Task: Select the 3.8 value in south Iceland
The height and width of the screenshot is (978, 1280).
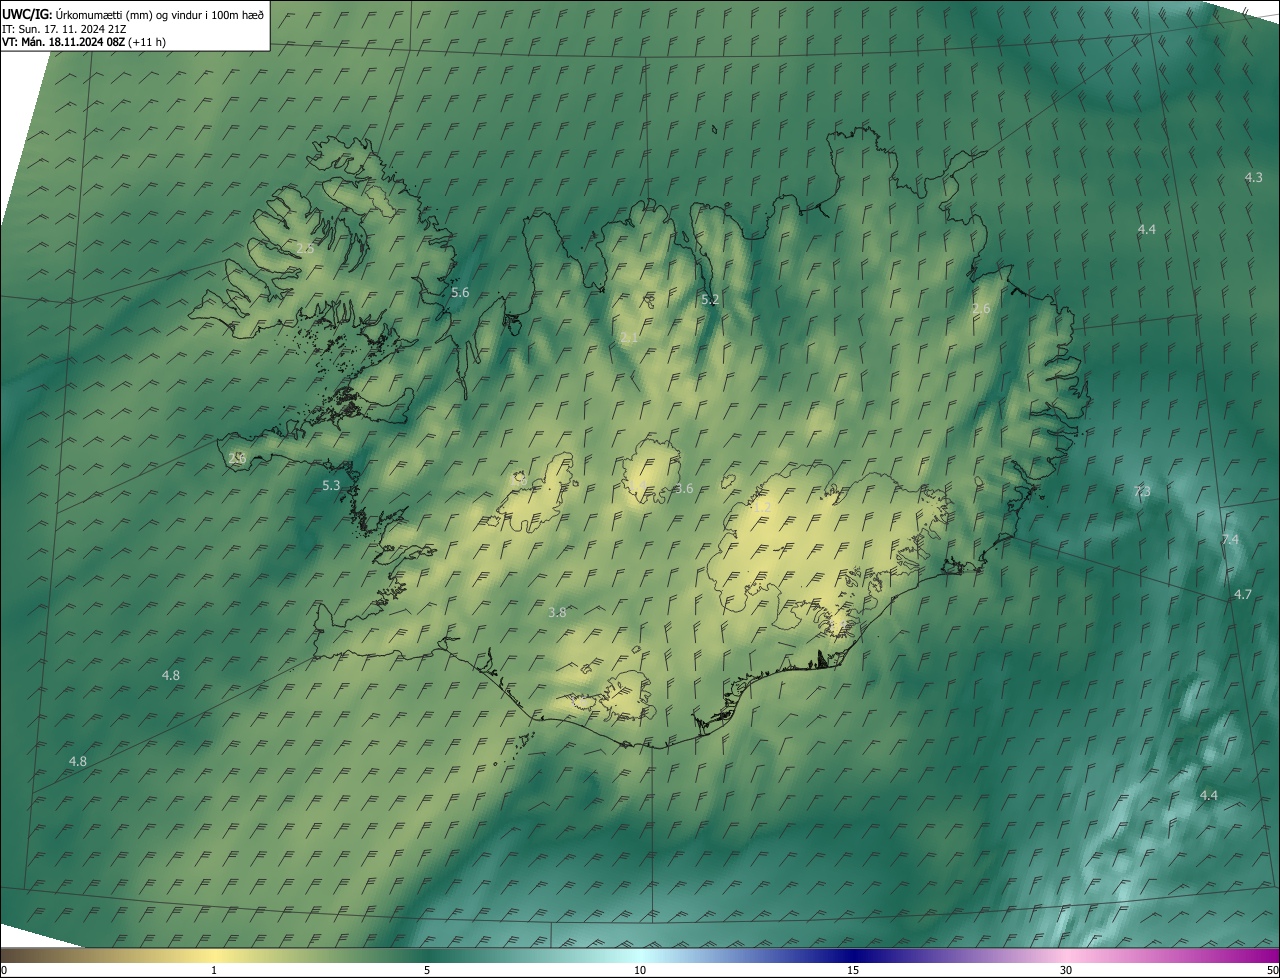Action: tap(558, 612)
